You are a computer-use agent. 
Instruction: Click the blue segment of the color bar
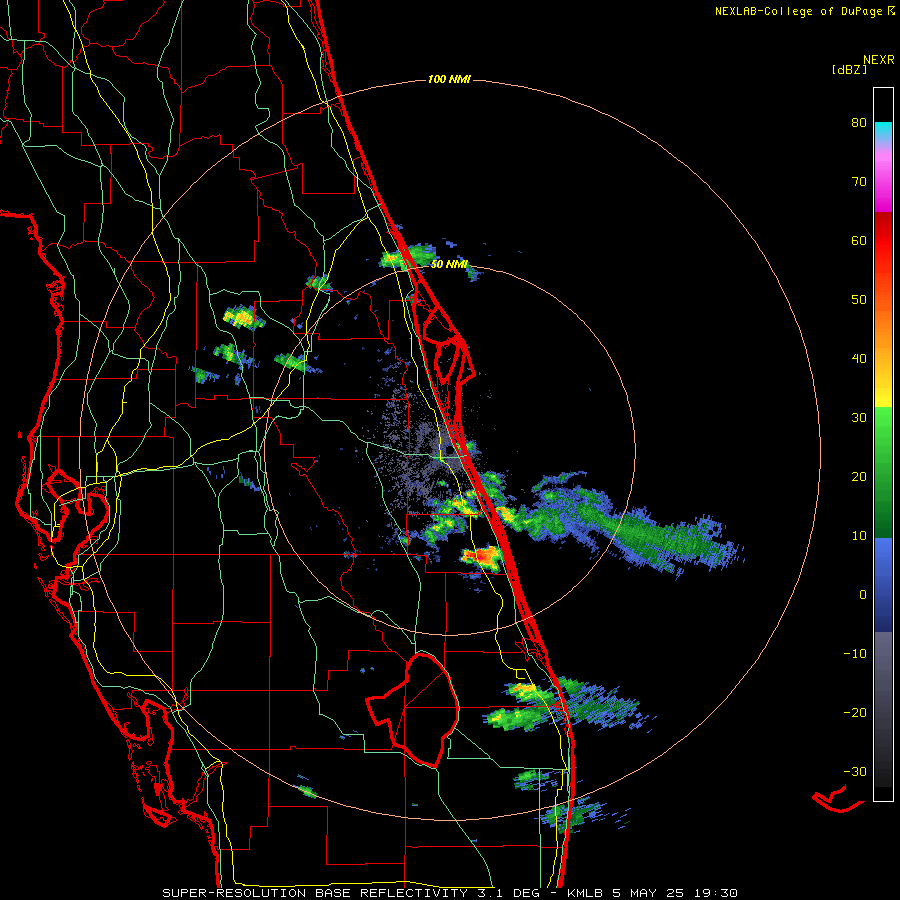(x=883, y=585)
